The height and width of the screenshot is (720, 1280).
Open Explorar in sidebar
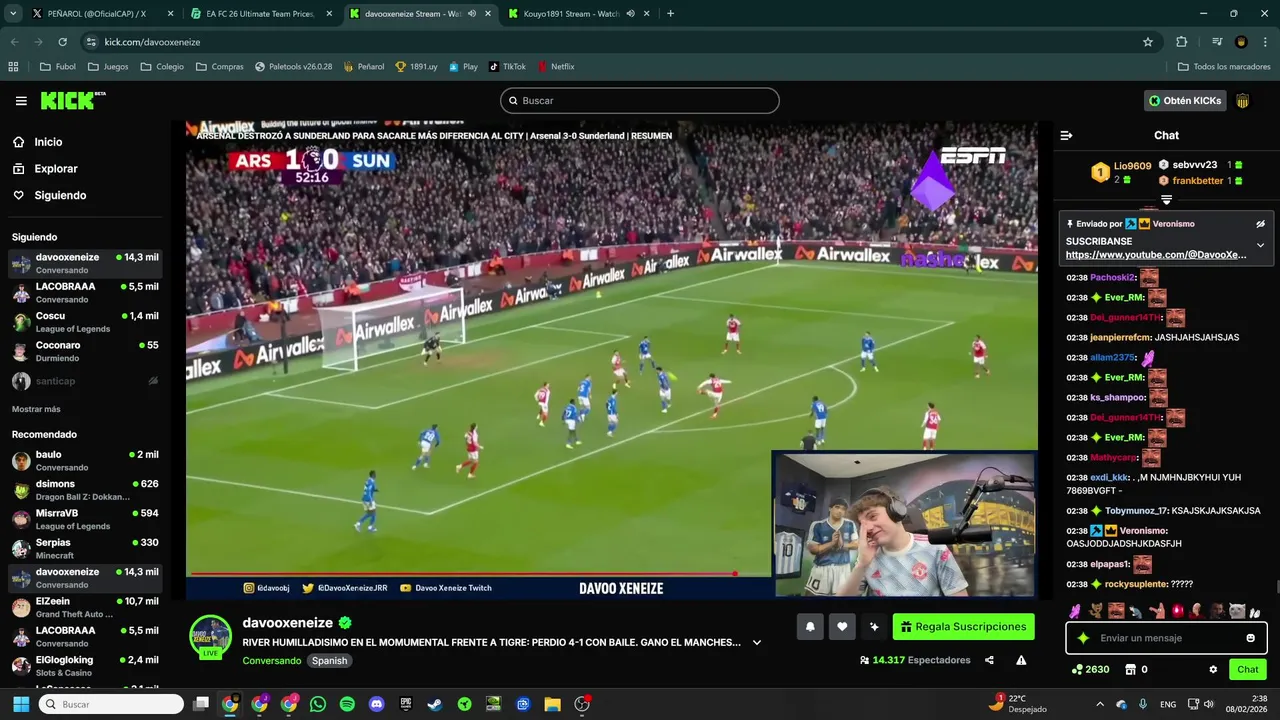[55, 169]
